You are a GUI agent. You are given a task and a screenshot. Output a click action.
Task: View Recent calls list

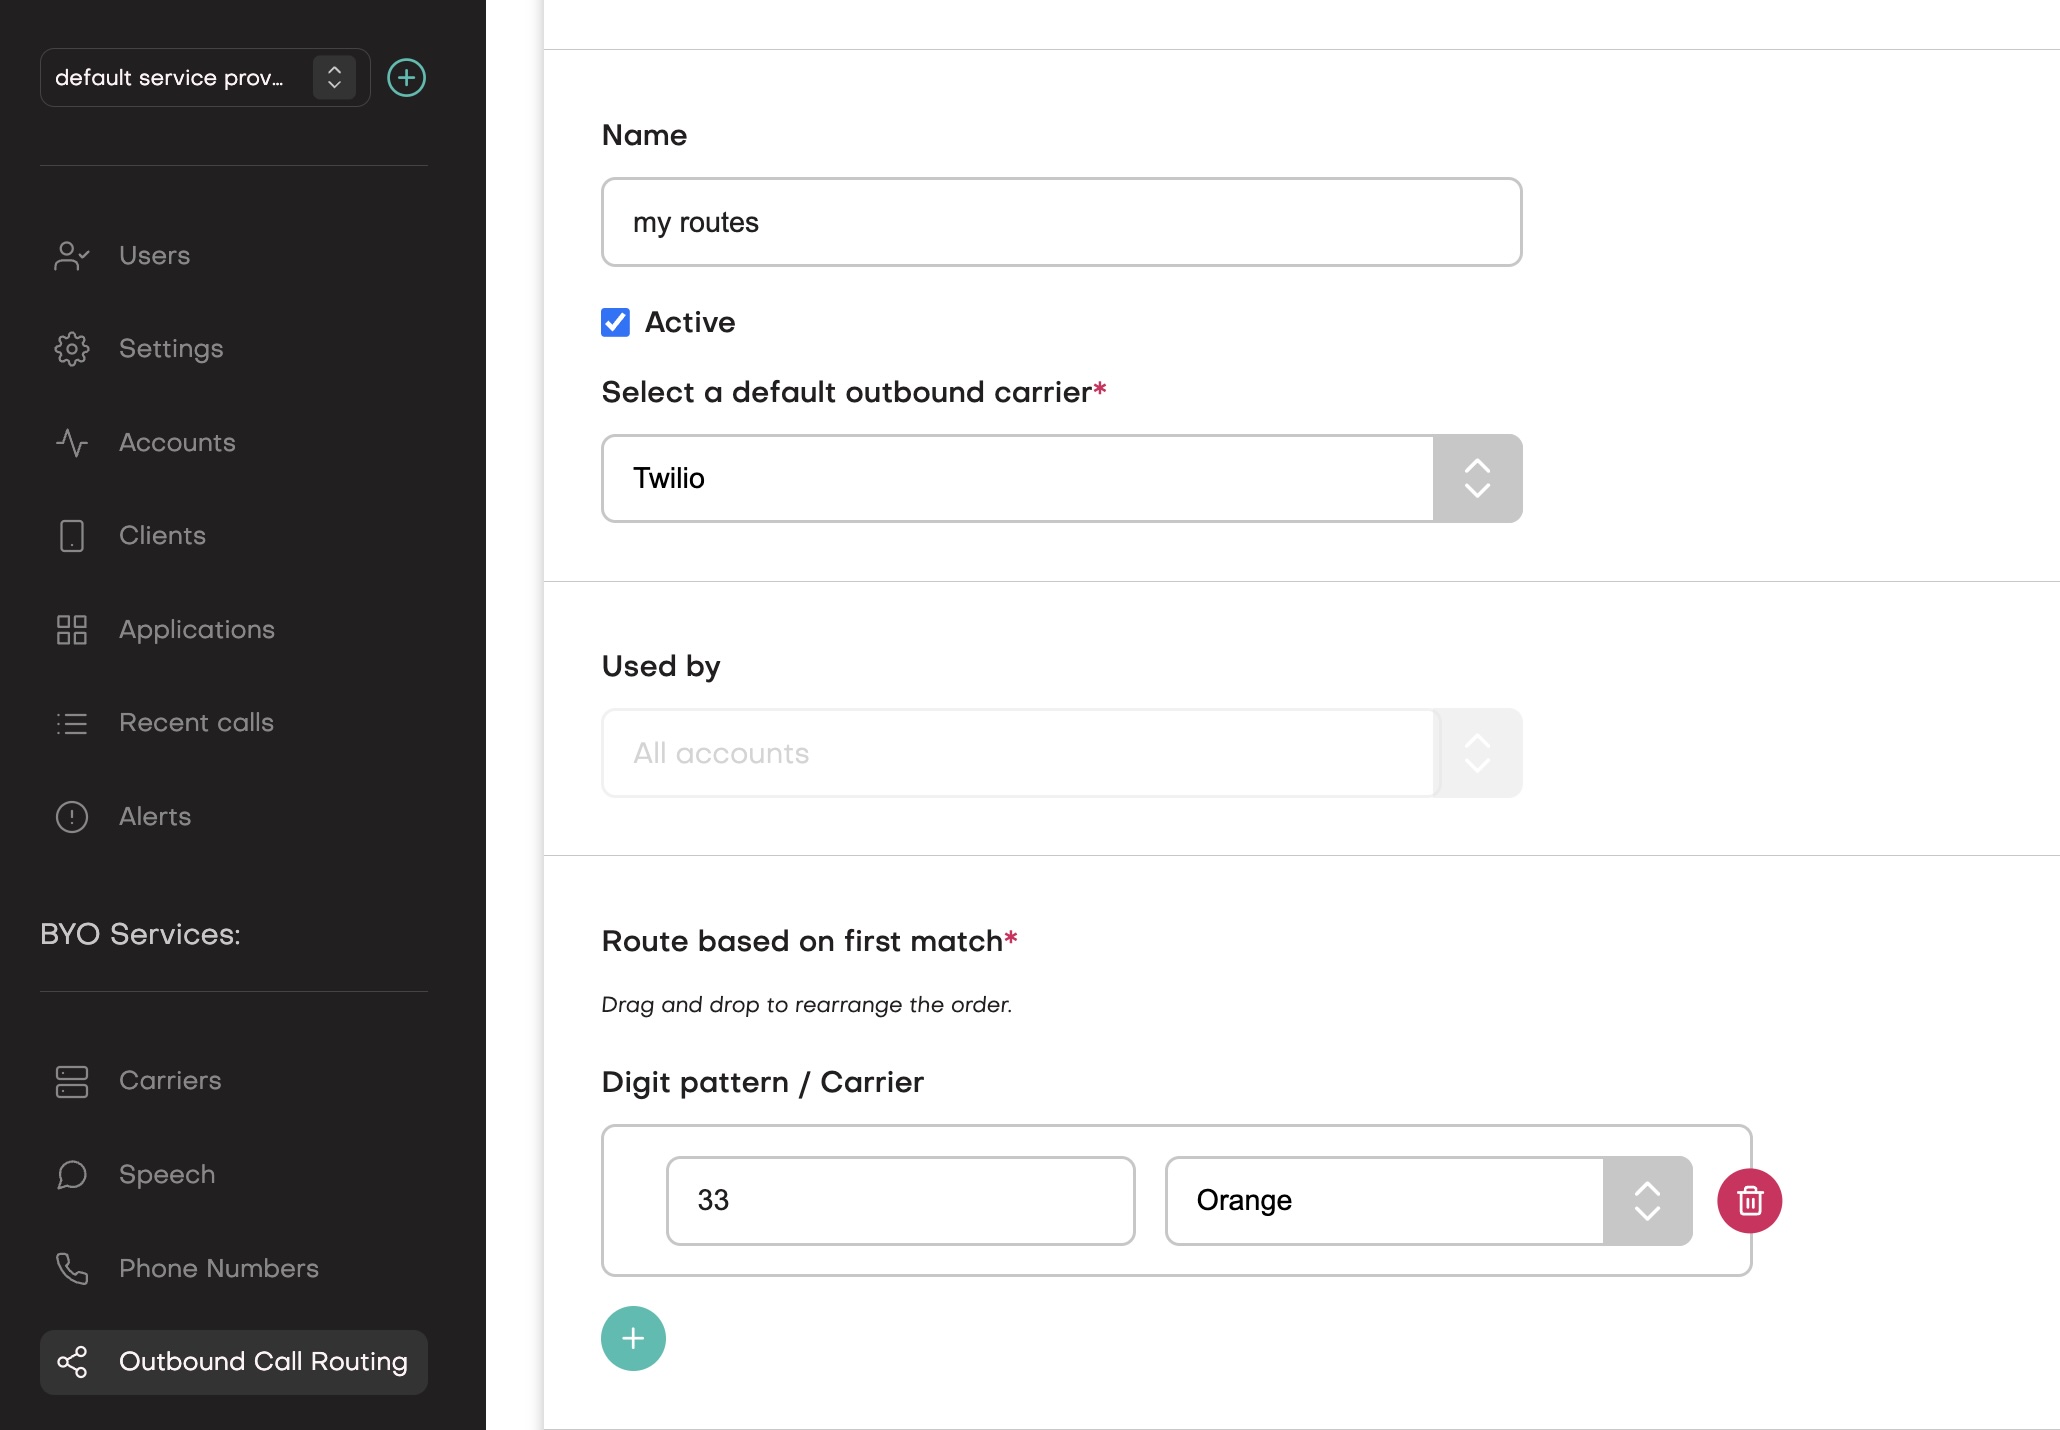[x=195, y=722]
